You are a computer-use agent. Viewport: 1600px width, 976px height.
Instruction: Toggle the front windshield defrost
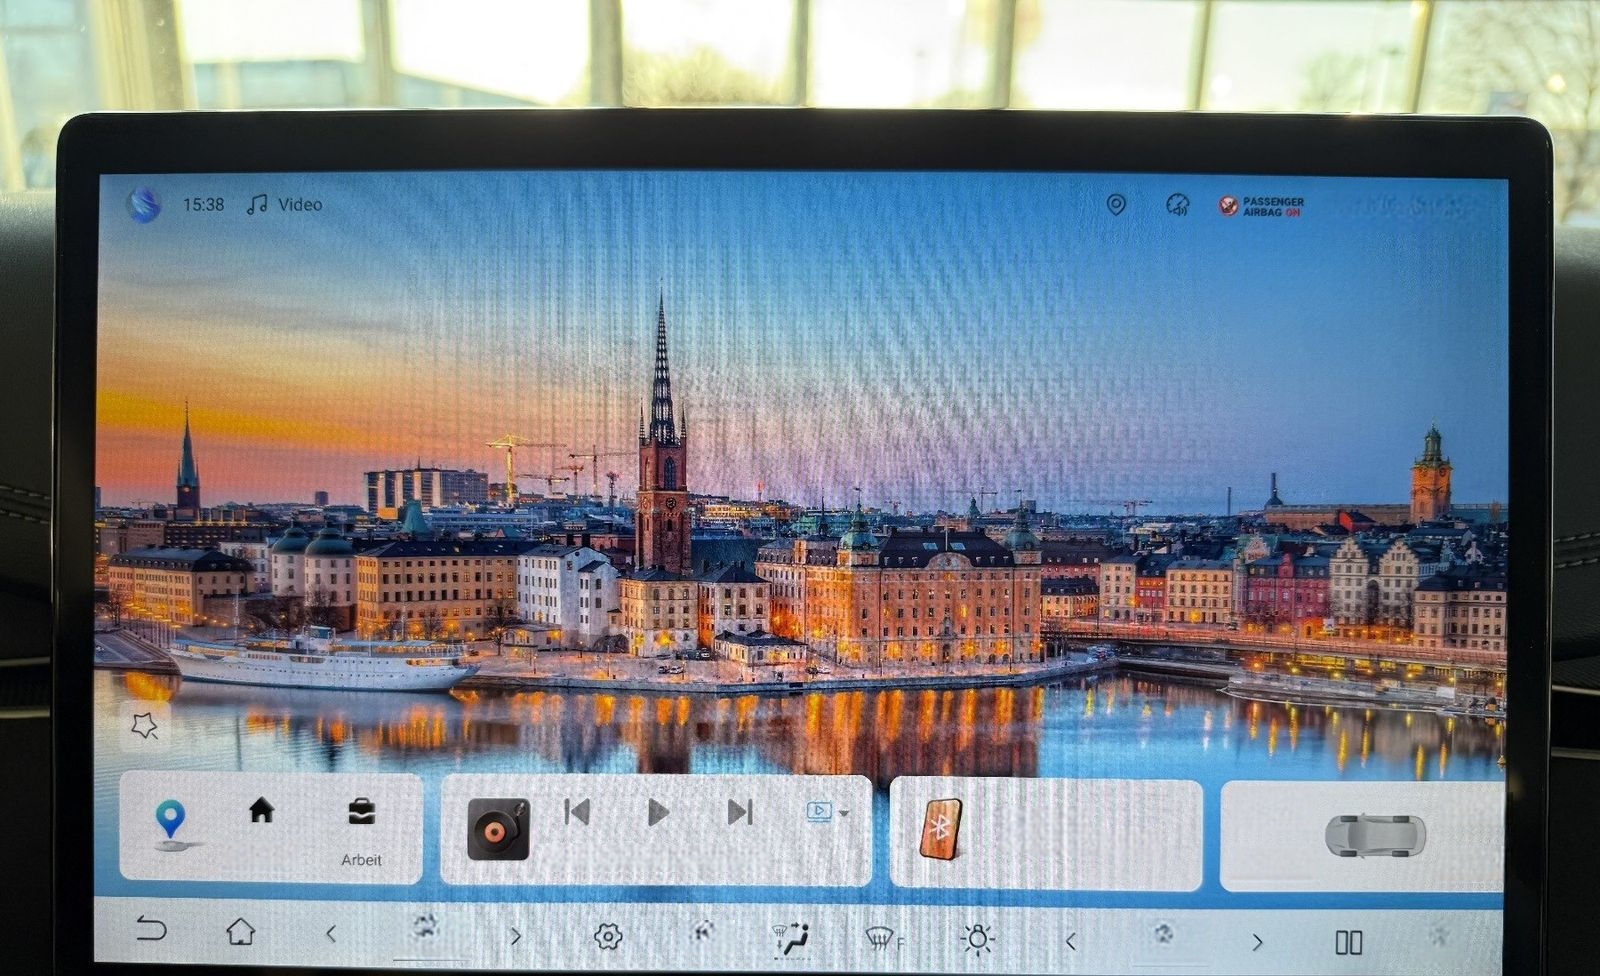[882, 938]
